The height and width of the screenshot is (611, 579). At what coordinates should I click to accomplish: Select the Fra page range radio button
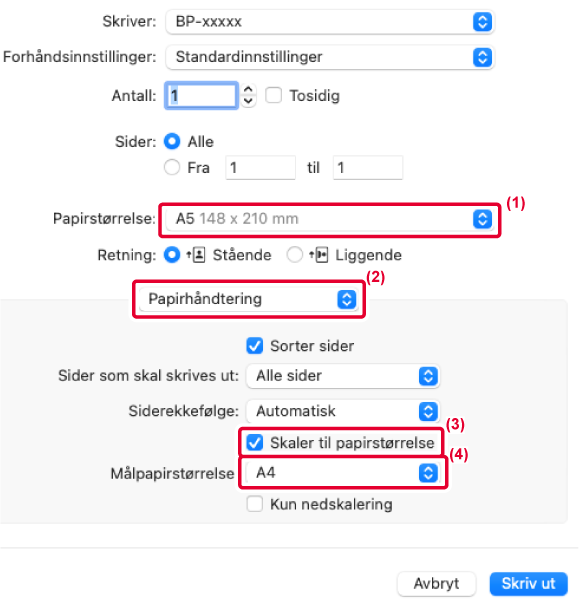172,168
